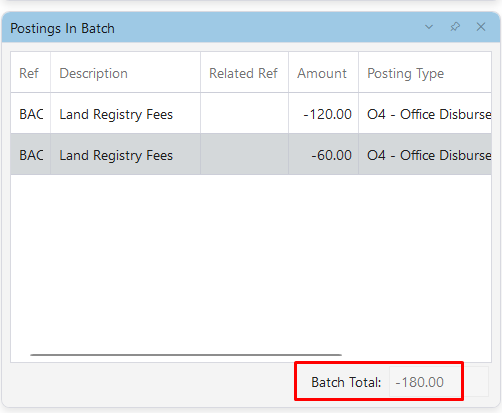The width and height of the screenshot is (502, 413).
Task: Pin the Postings In Batch panel
Action: 455,27
